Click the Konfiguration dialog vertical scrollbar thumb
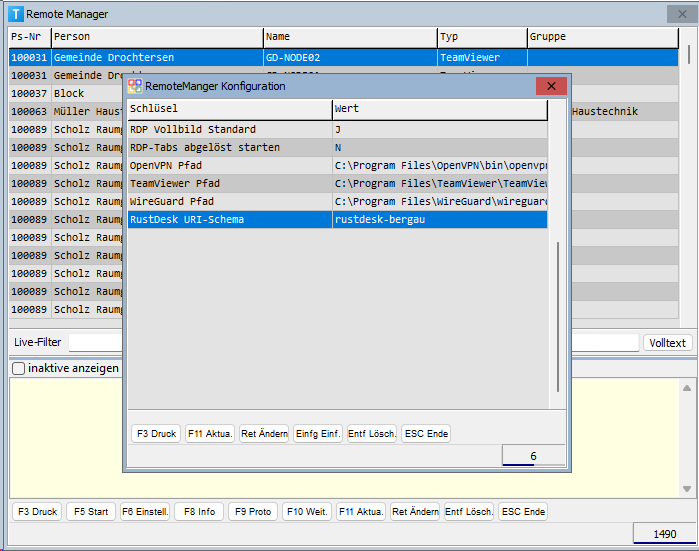The height and width of the screenshot is (551, 699). [x=558, y=317]
